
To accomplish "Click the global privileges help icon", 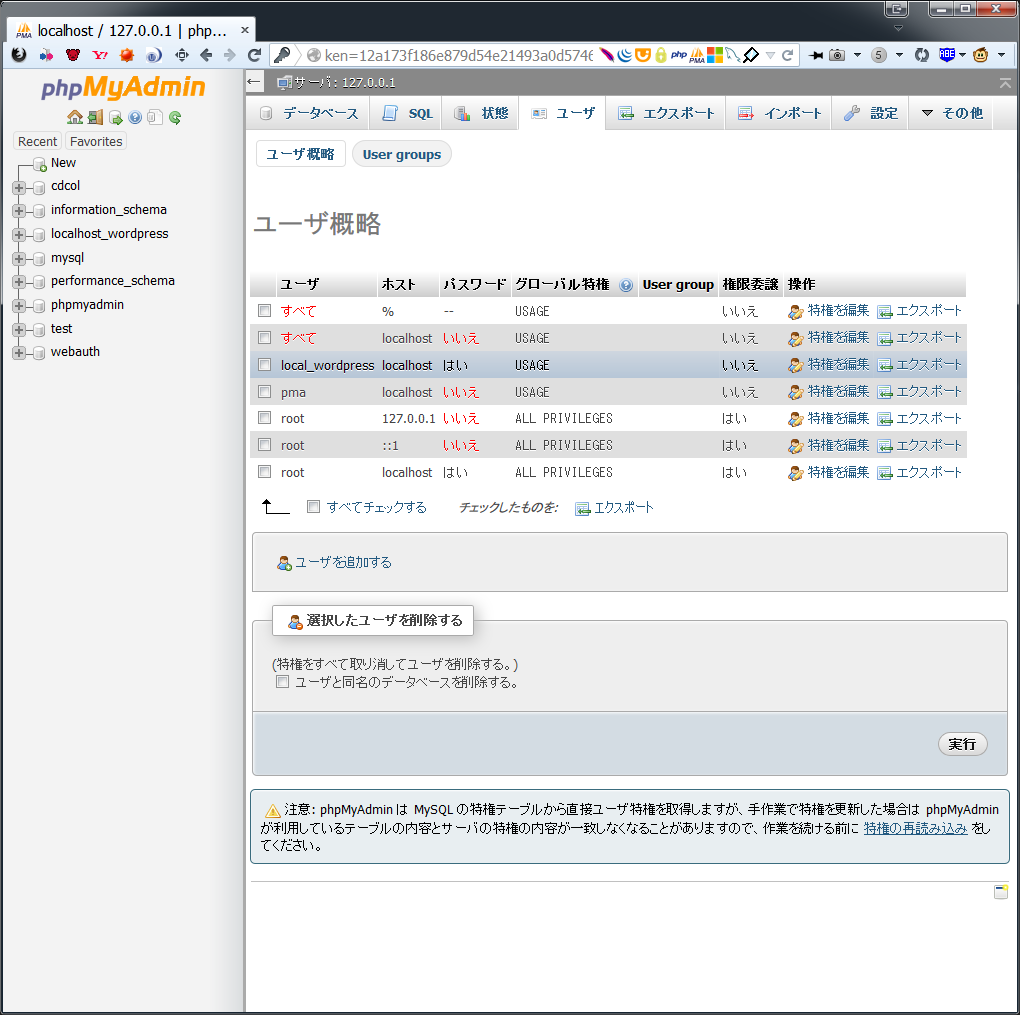I will [x=626, y=285].
